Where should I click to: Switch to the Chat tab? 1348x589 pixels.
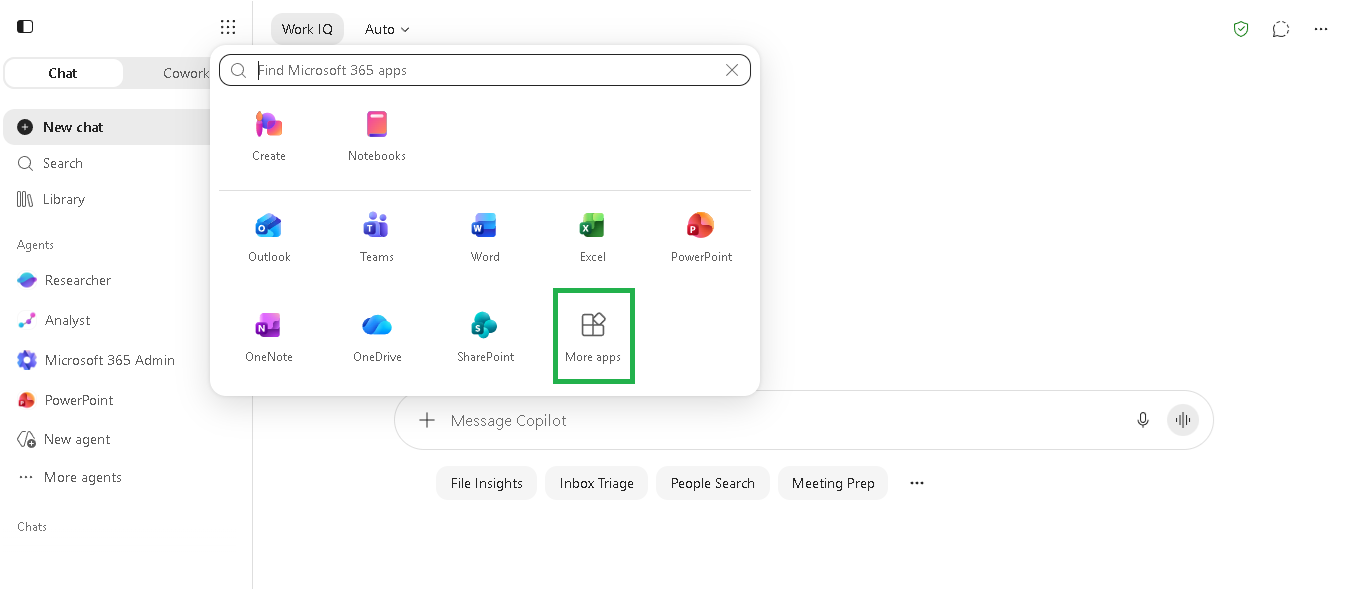[63, 73]
